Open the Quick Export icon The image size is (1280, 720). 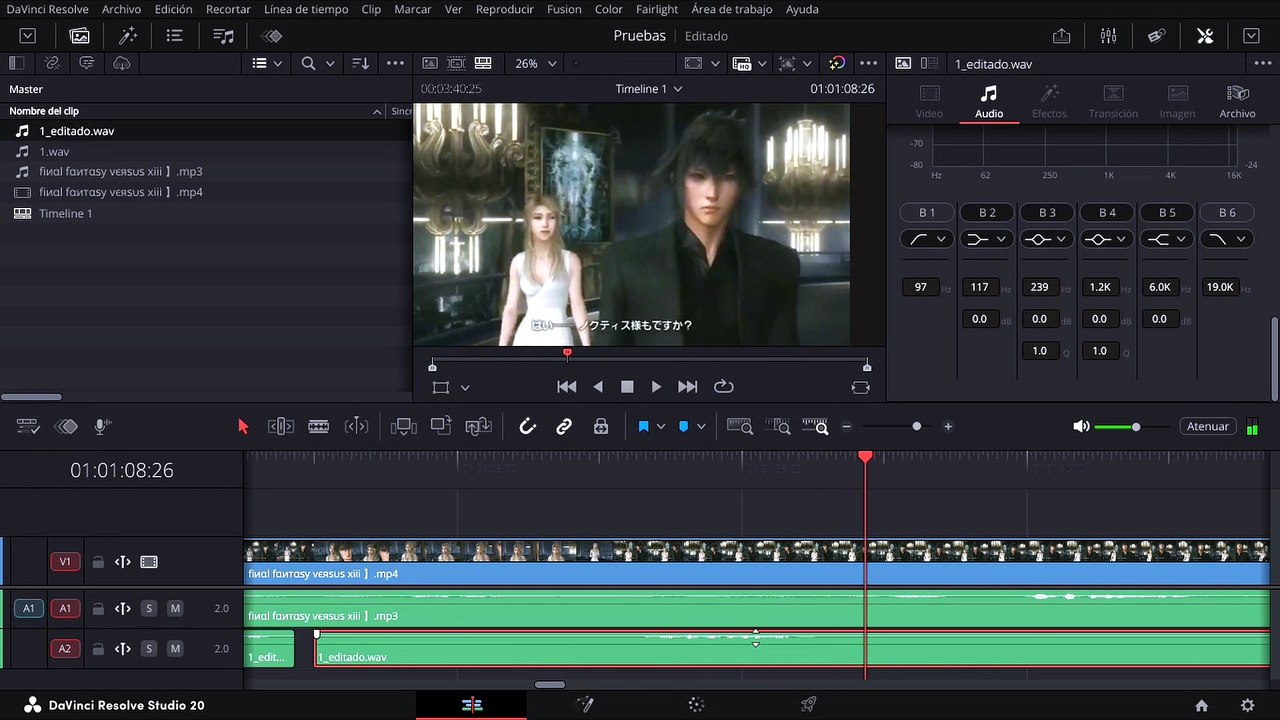tap(1061, 36)
